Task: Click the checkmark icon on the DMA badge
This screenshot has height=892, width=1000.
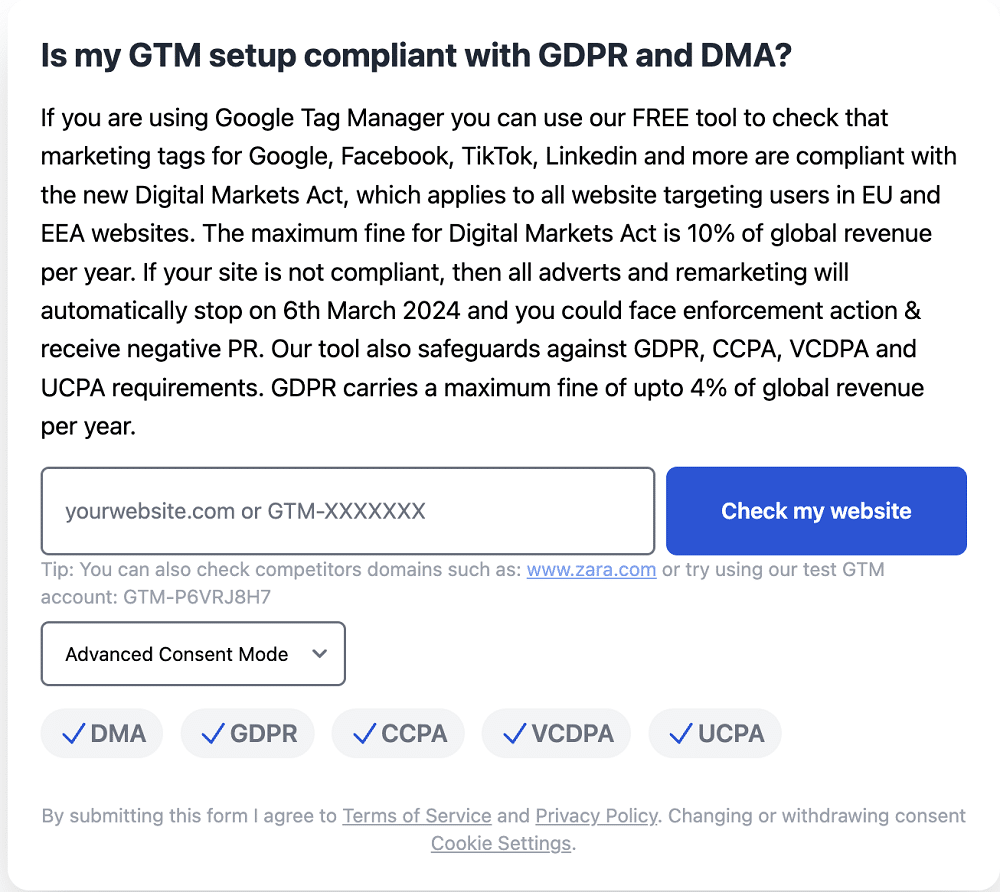Action: pos(72,733)
